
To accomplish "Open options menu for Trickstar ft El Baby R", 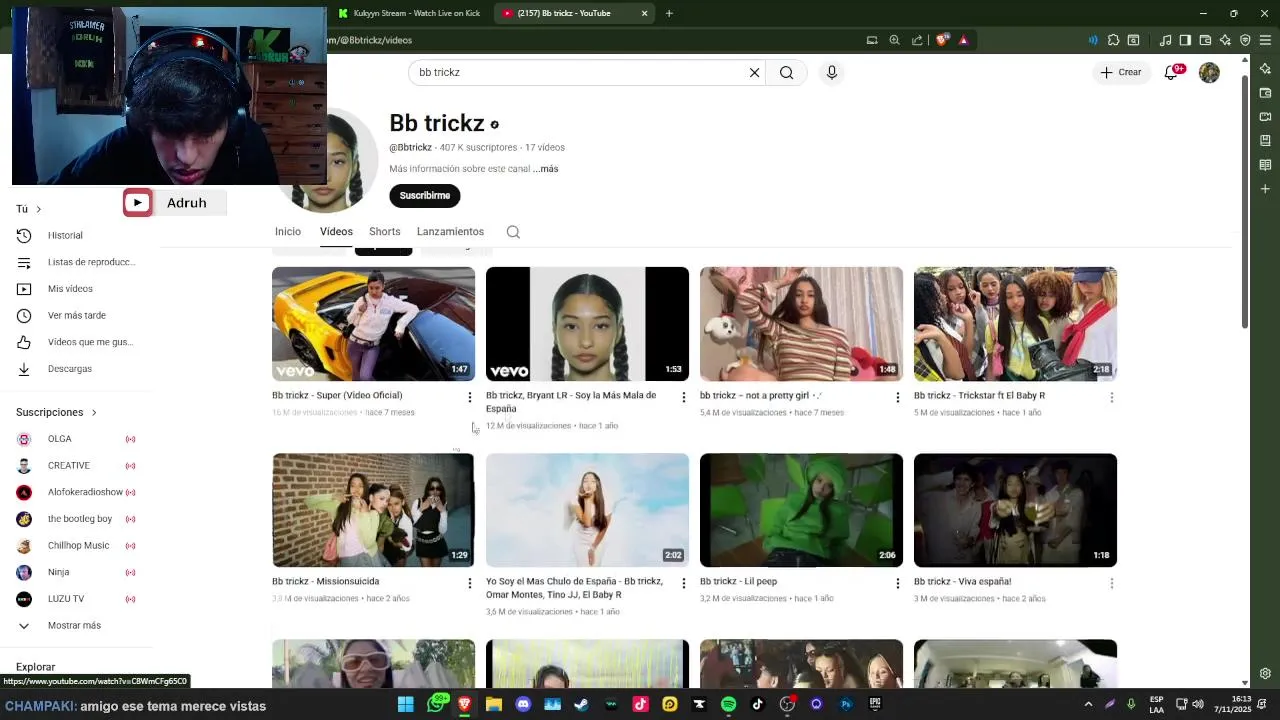I will [1112, 397].
